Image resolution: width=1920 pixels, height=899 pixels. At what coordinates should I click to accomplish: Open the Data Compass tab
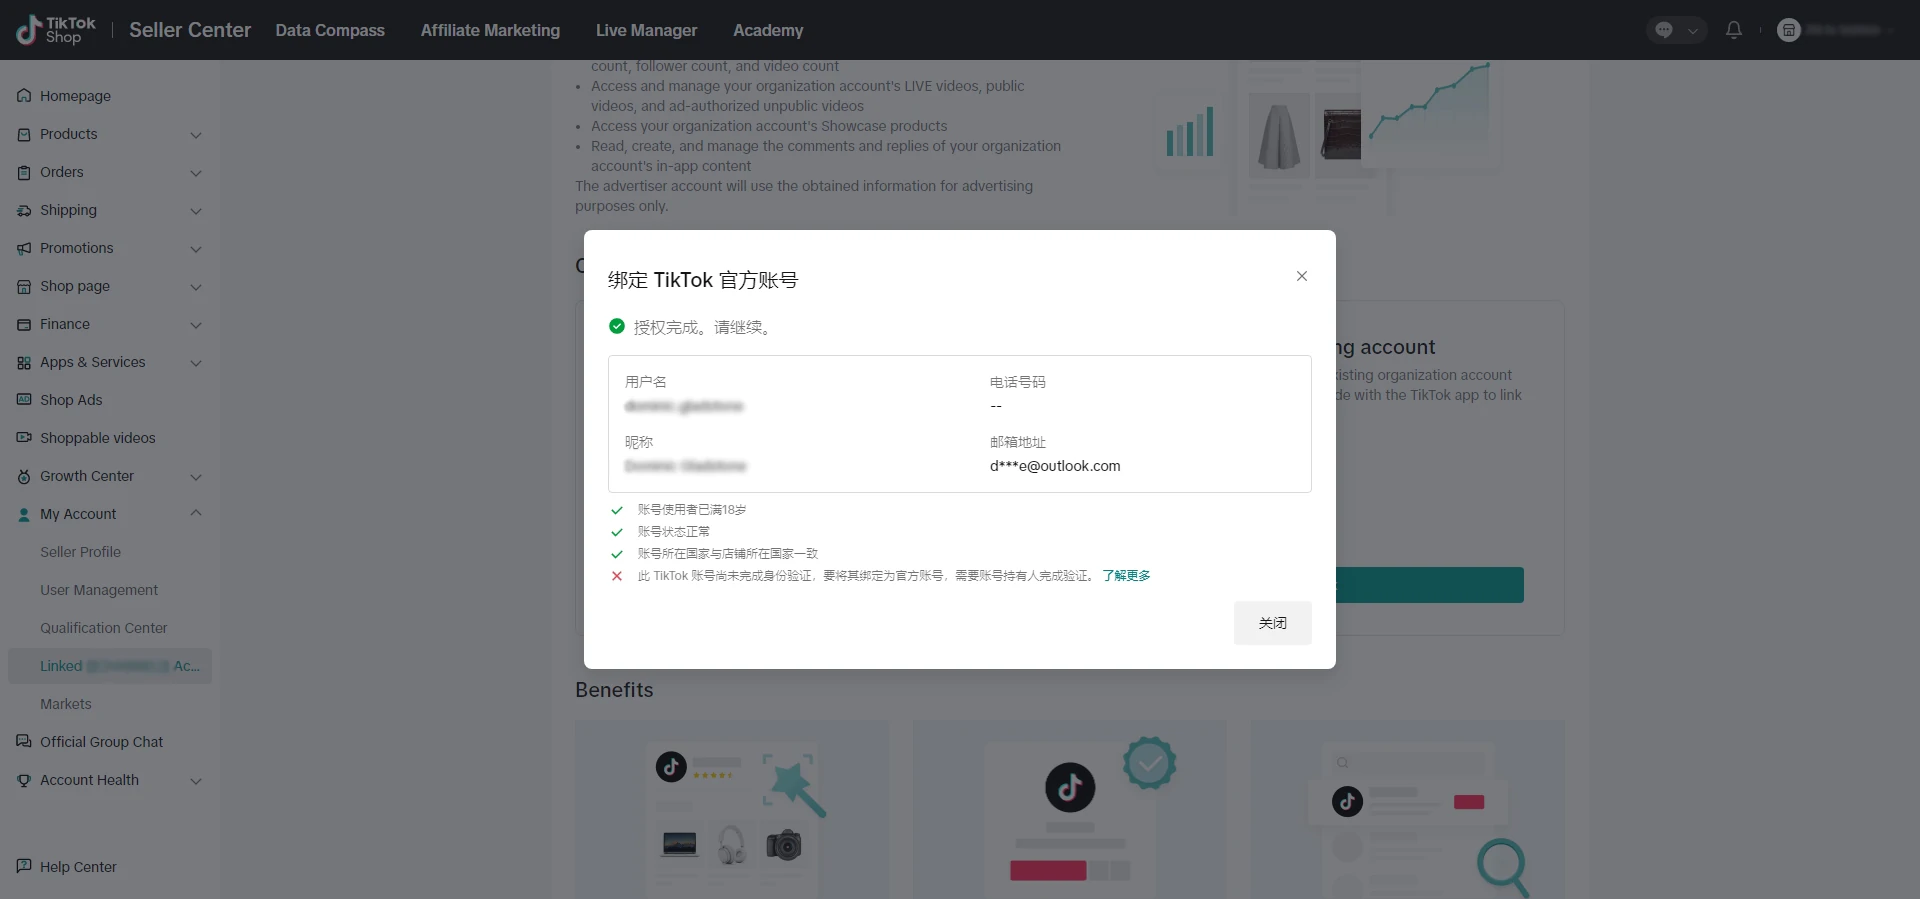[x=330, y=30]
